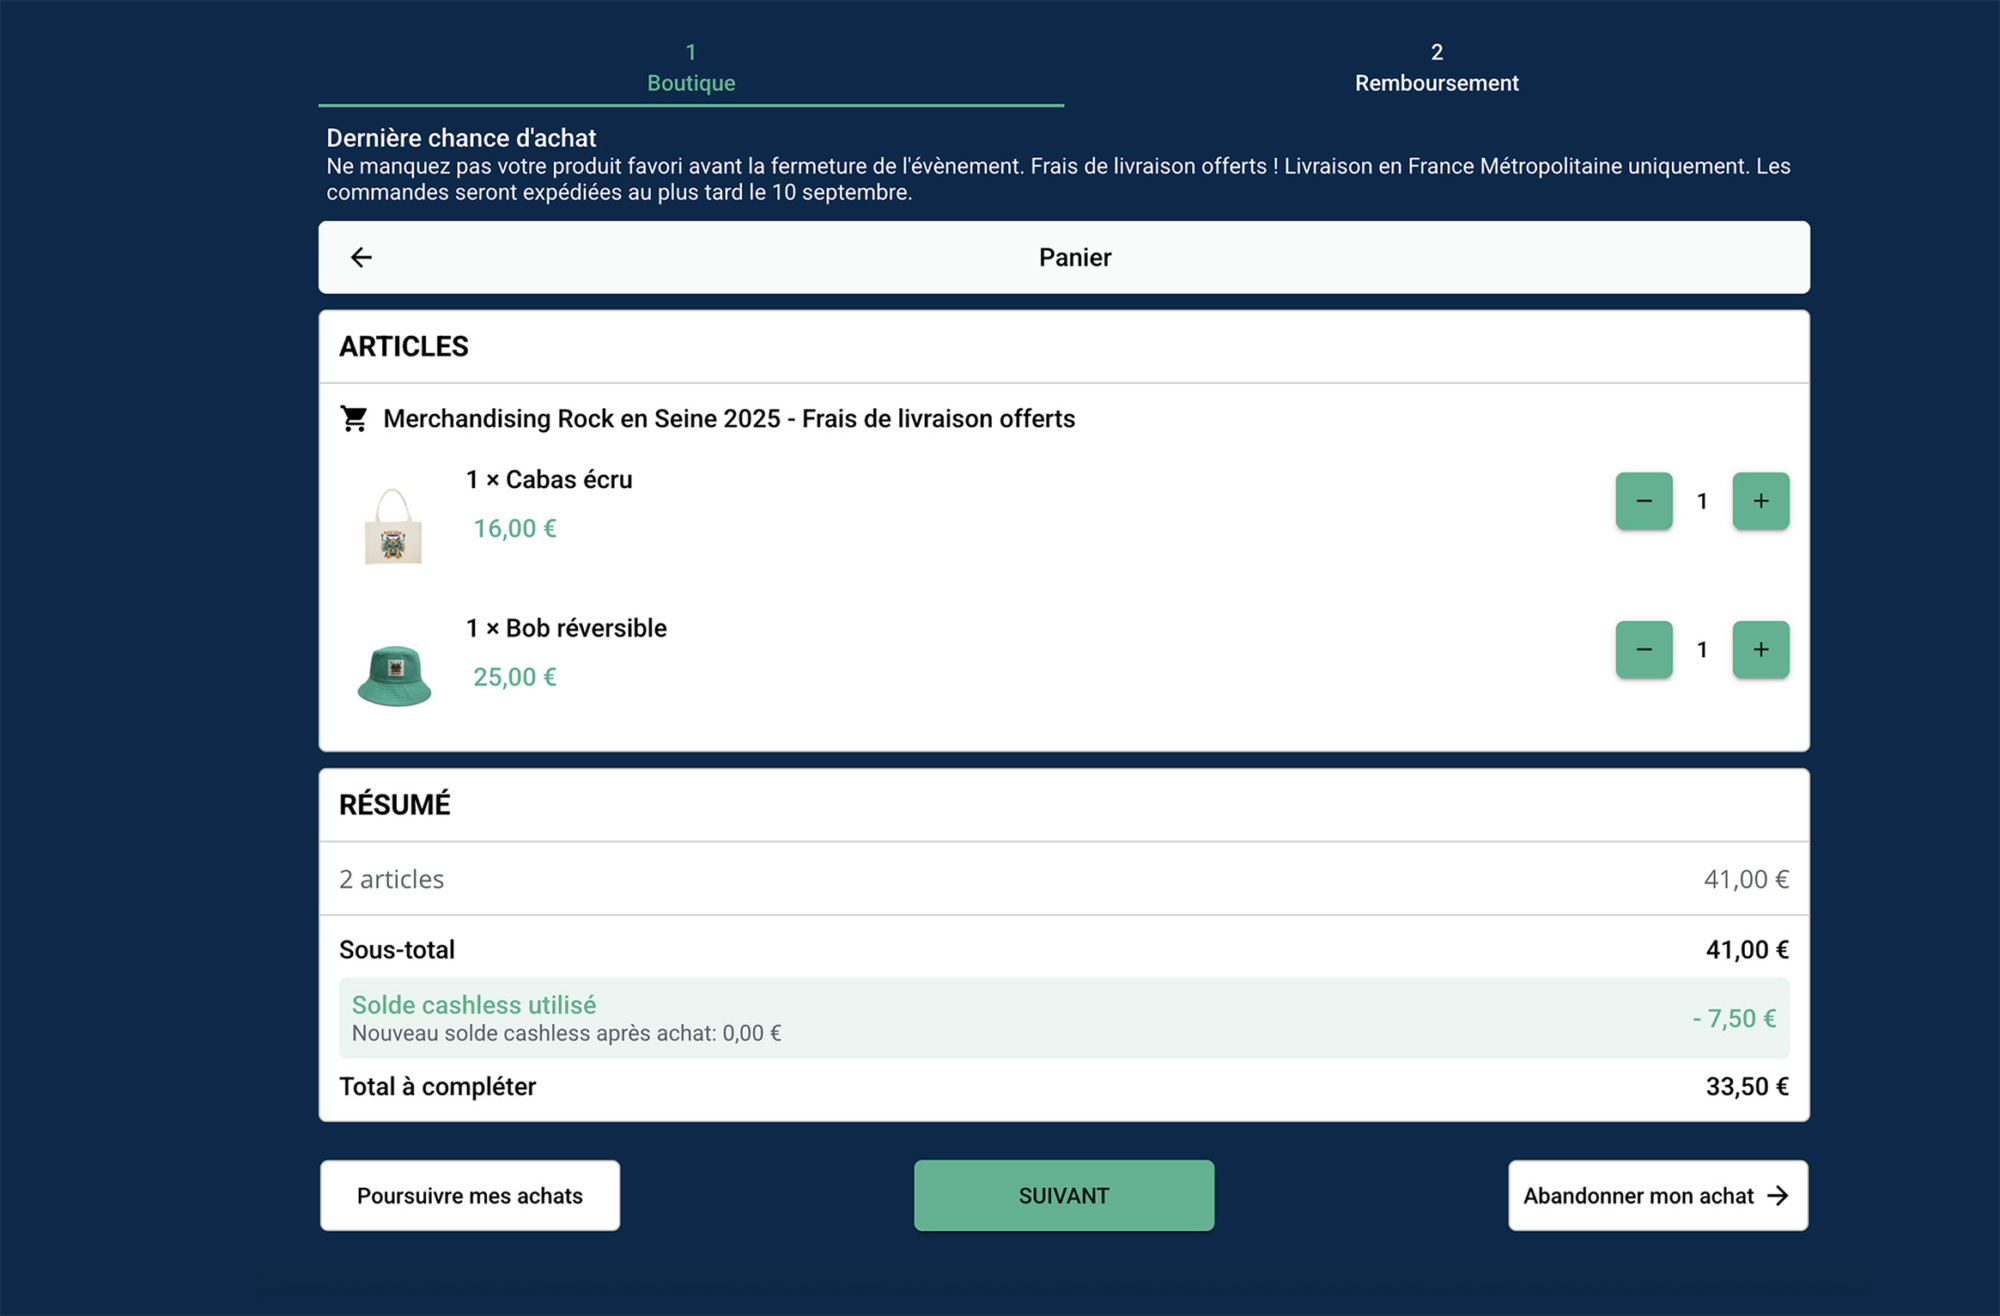The image size is (2000, 1316).
Task: Click the Merchandising Rock en Seine 2025 heading
Action: 729,419
